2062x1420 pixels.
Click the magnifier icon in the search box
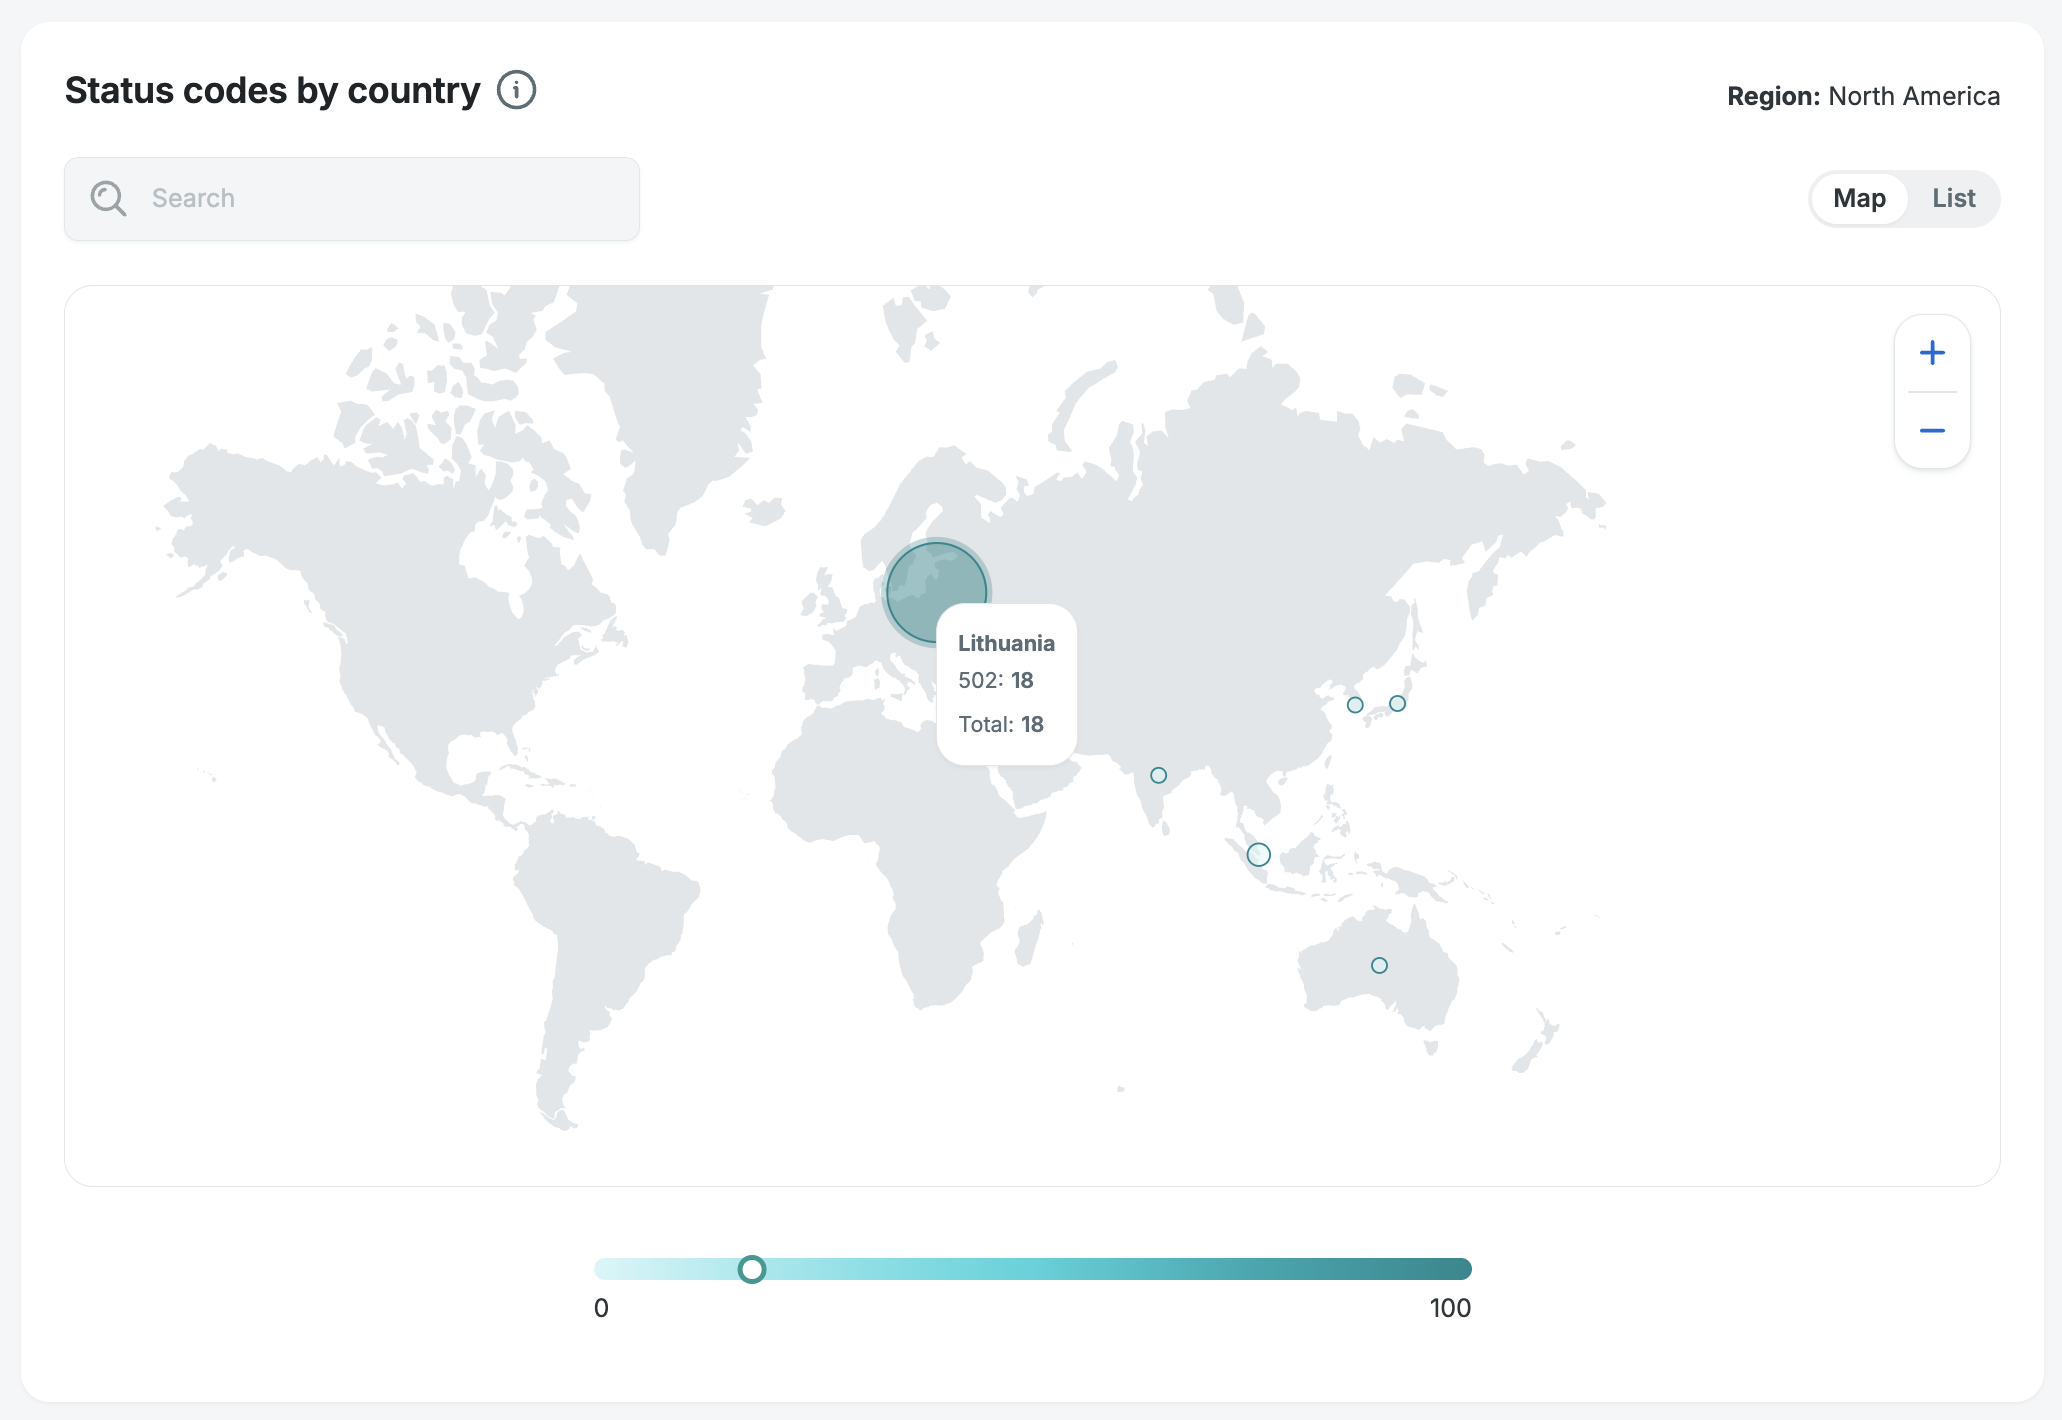[108, 198]
